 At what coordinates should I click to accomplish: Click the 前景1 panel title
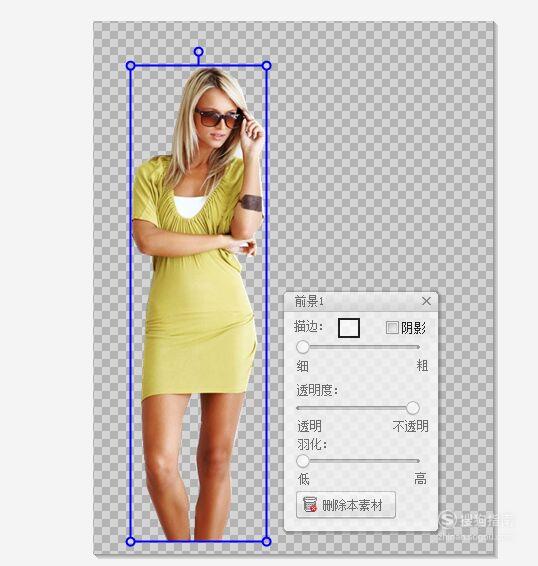pyautogui.click(x=309, y=301)
